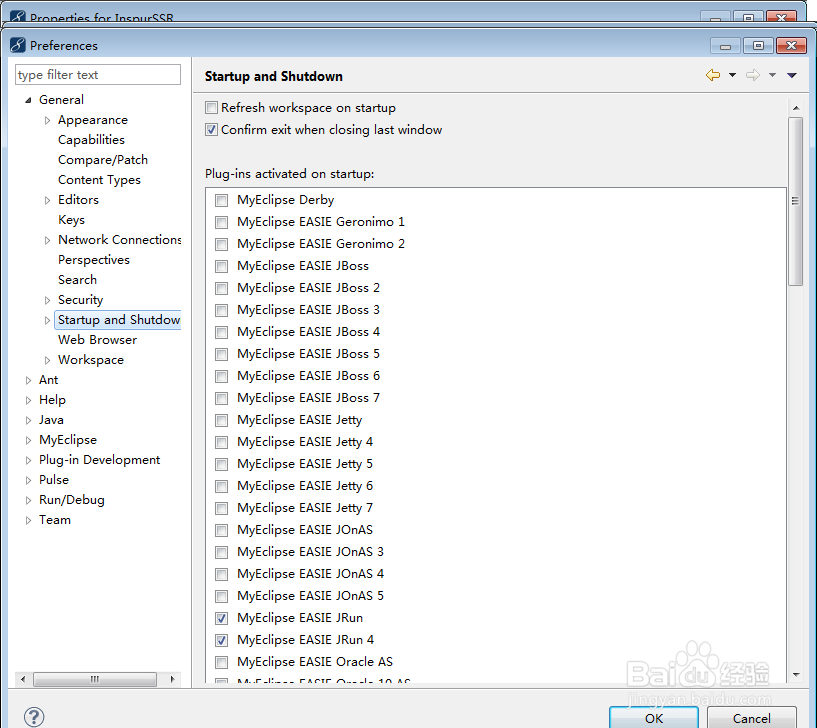This screenshot has height=728, width=817.
Task: Tick MyEclipse EASIE Jetty 4
Action: 221,442
